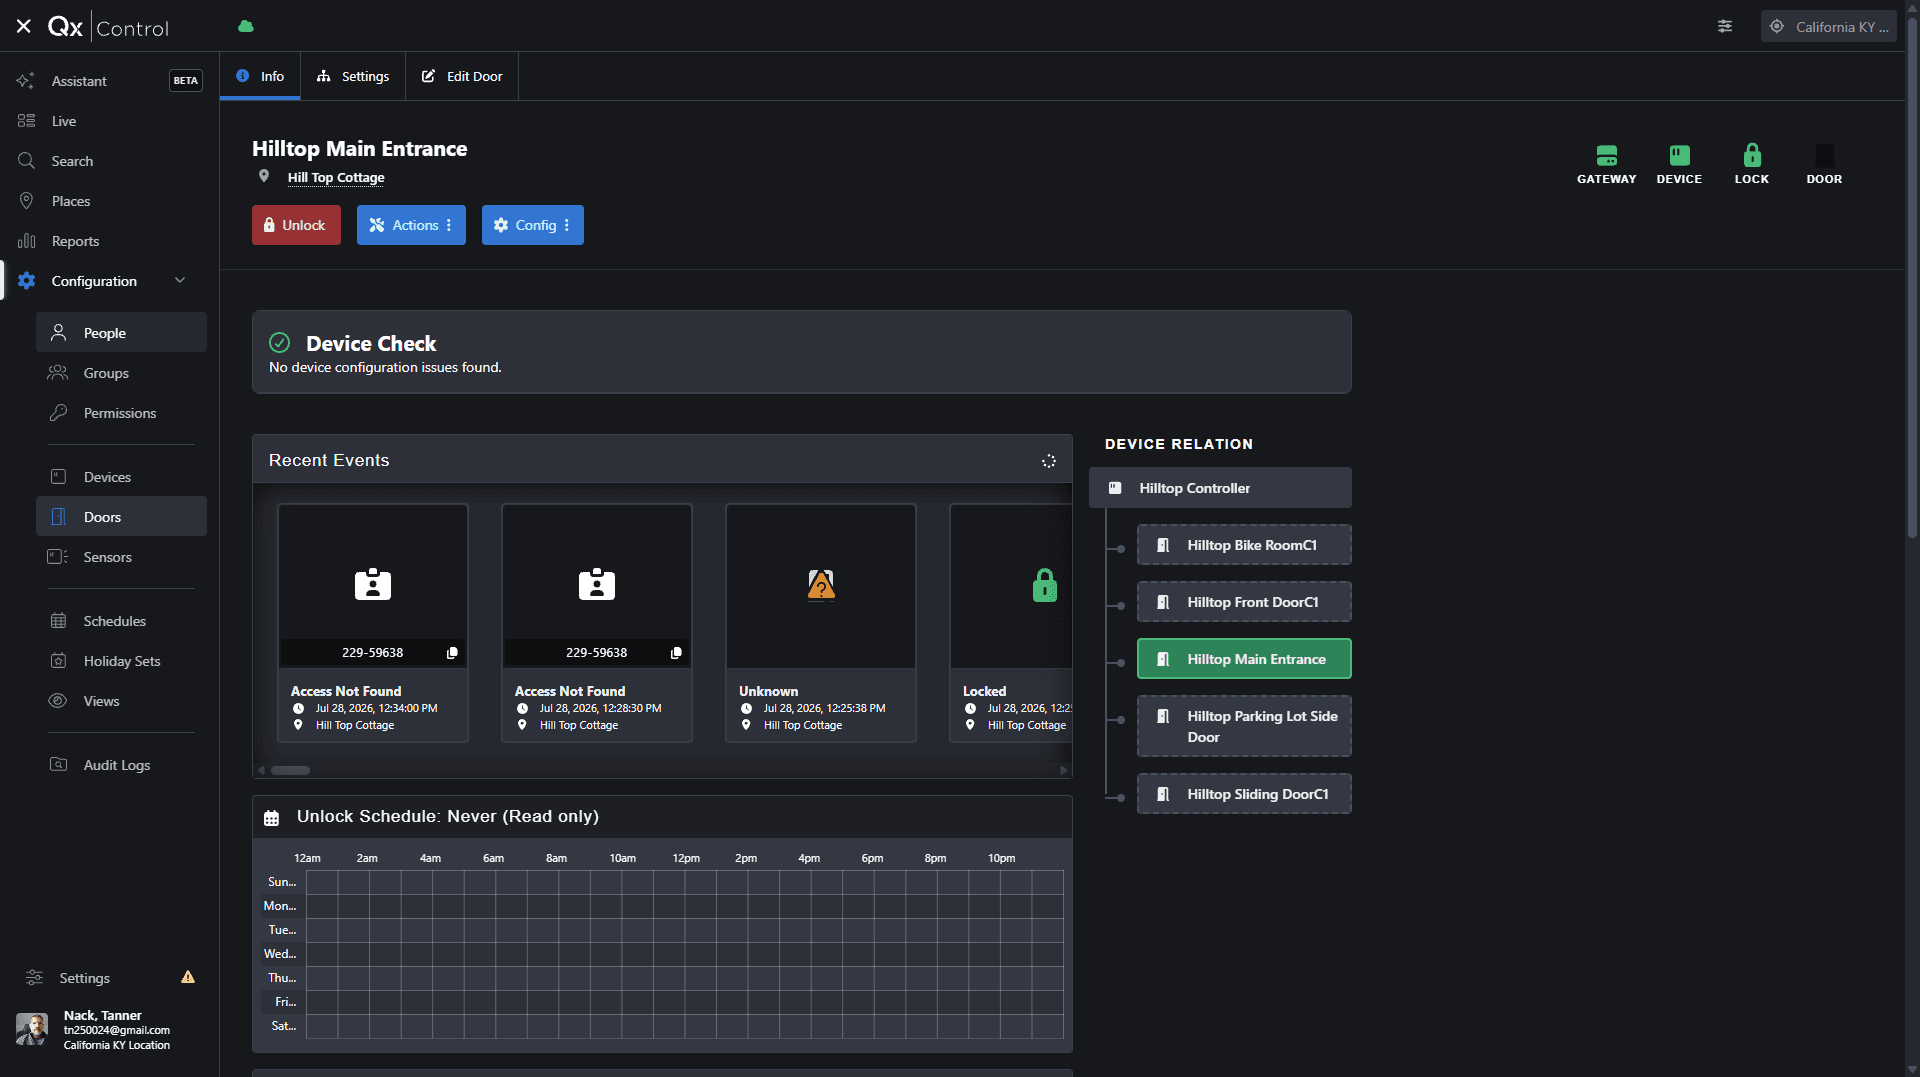Open People under Configuration
Image resolution: width=1920 pixels, height=1077 pixels.
coord(121,333)
